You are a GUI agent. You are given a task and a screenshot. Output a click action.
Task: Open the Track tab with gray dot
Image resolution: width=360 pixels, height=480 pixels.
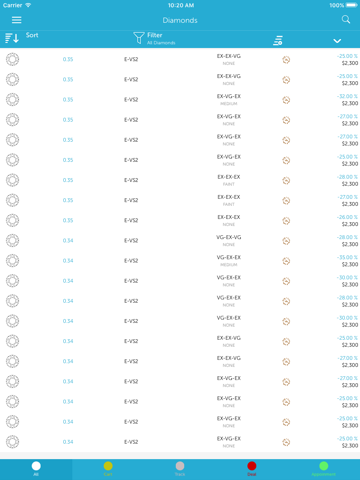(180, 469)
